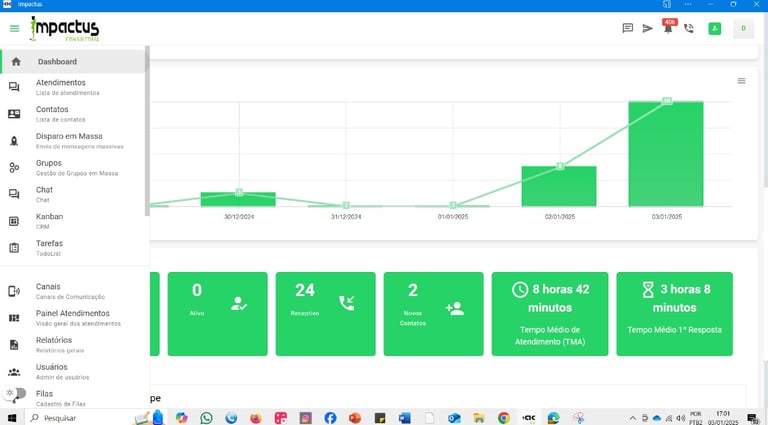Open Disparo em Massa menu item
The width and height of the screenshot is (768, 425).
(x=73, y=141)
